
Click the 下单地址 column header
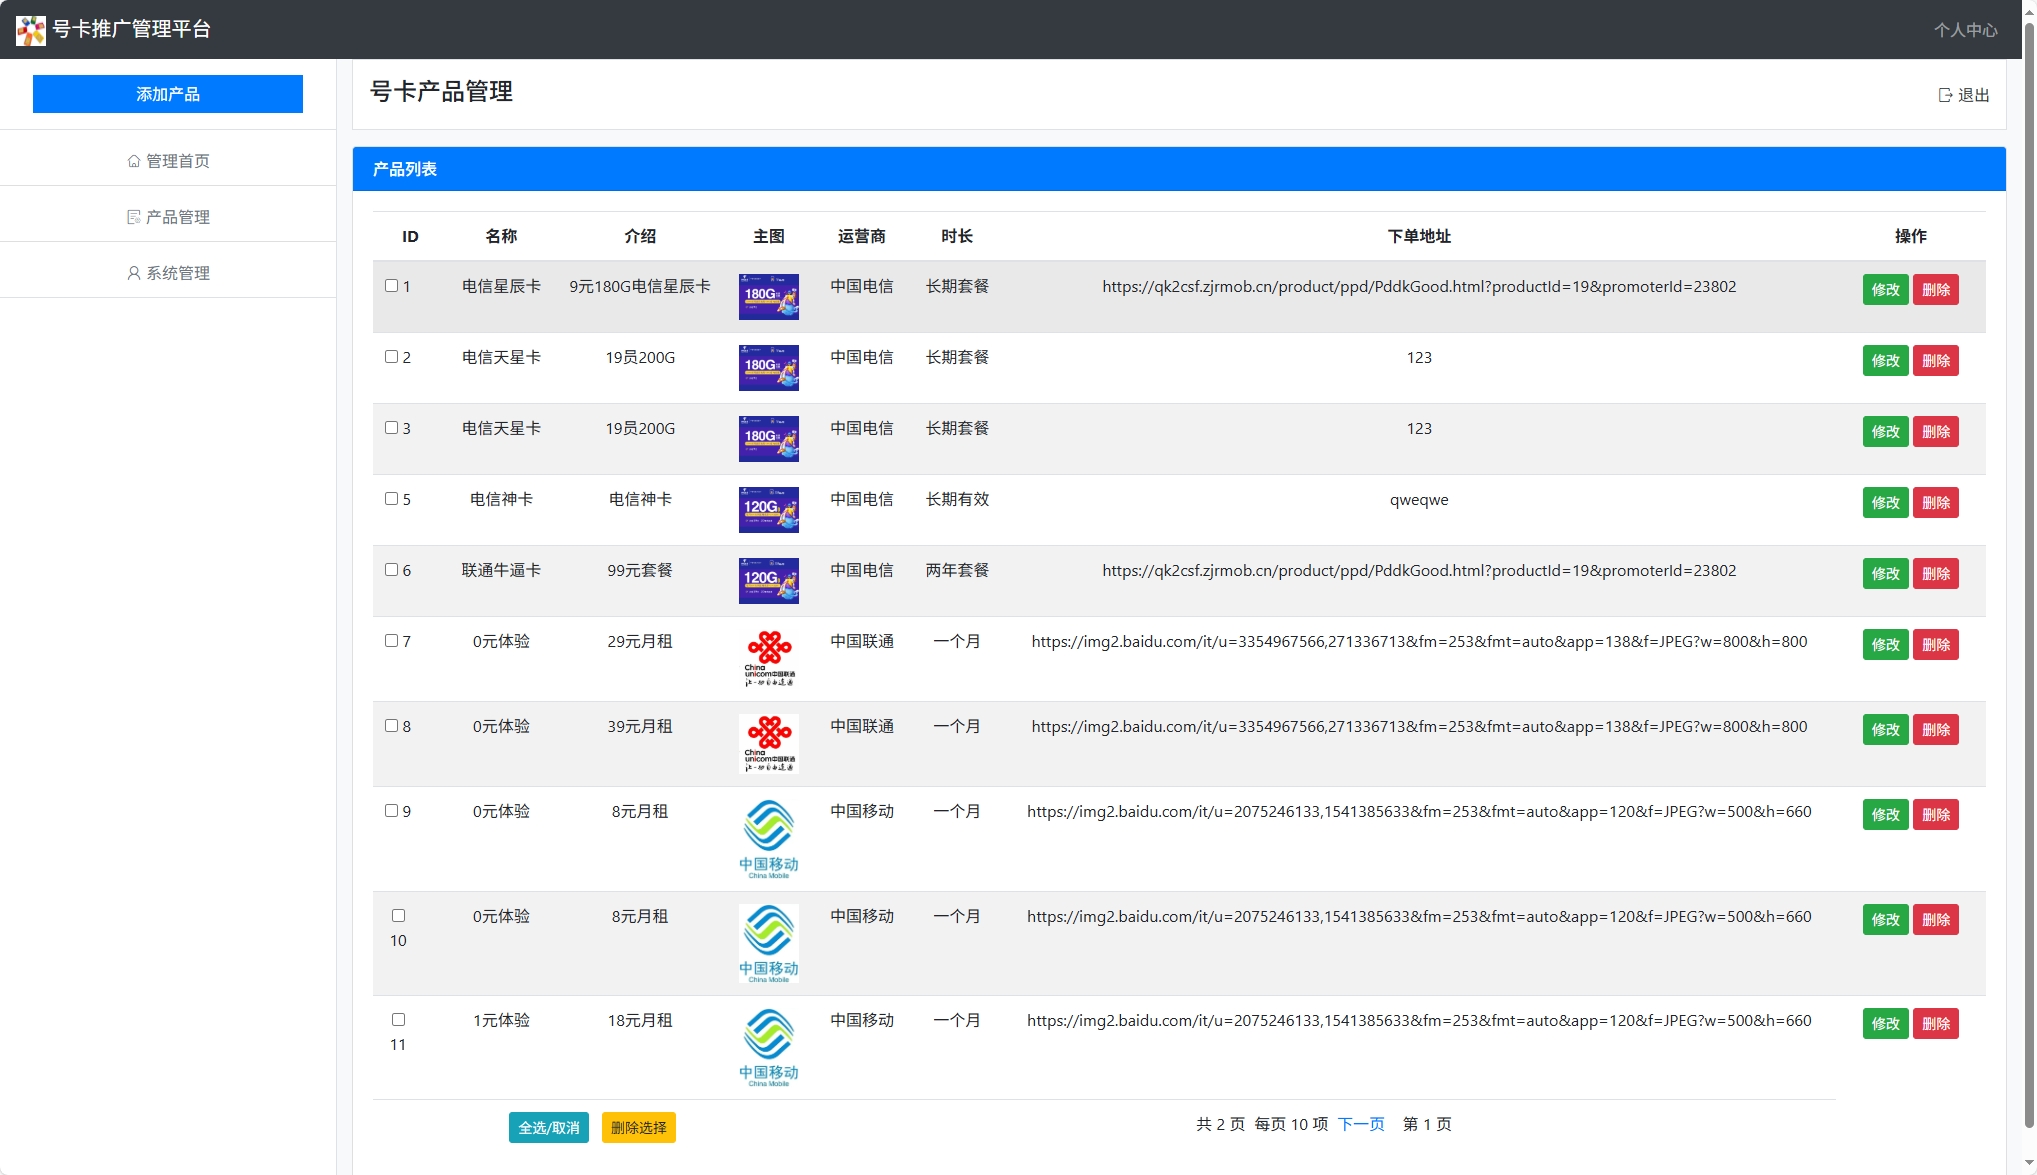1419,237
